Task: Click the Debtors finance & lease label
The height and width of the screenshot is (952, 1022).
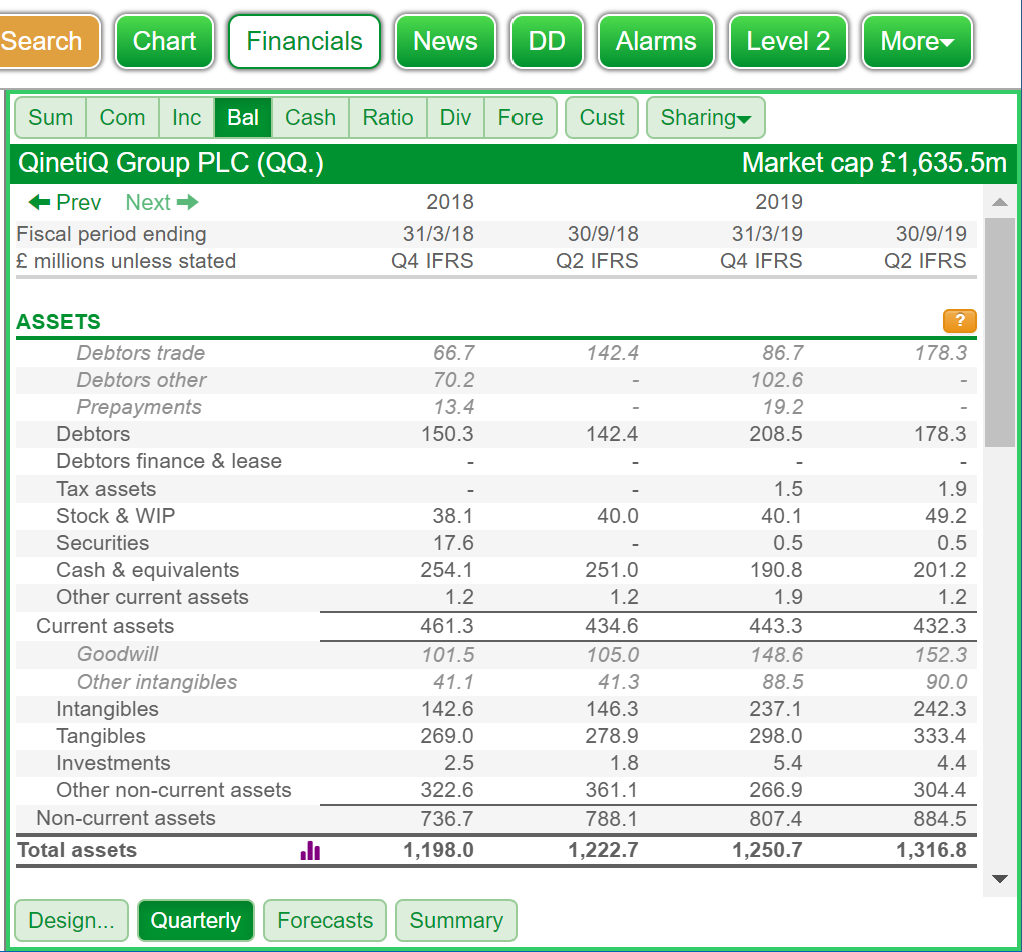Action: point(169,461)
